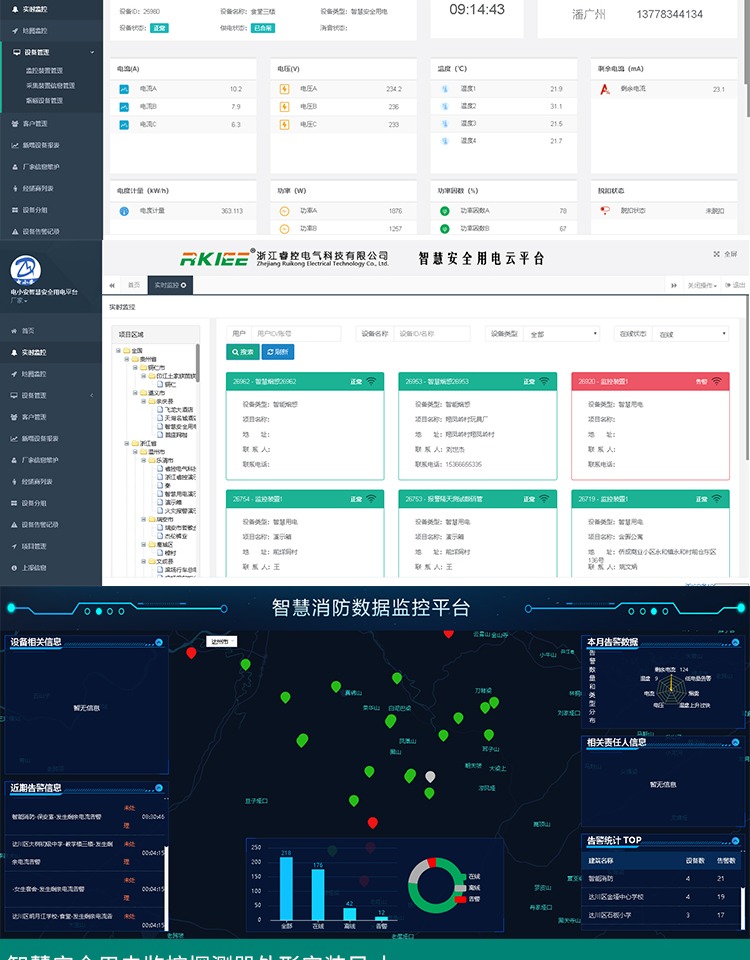Open device card 26754 监控装置1 header
The width and height of the screenshot is (750, 960).
[x=305, y=499]
